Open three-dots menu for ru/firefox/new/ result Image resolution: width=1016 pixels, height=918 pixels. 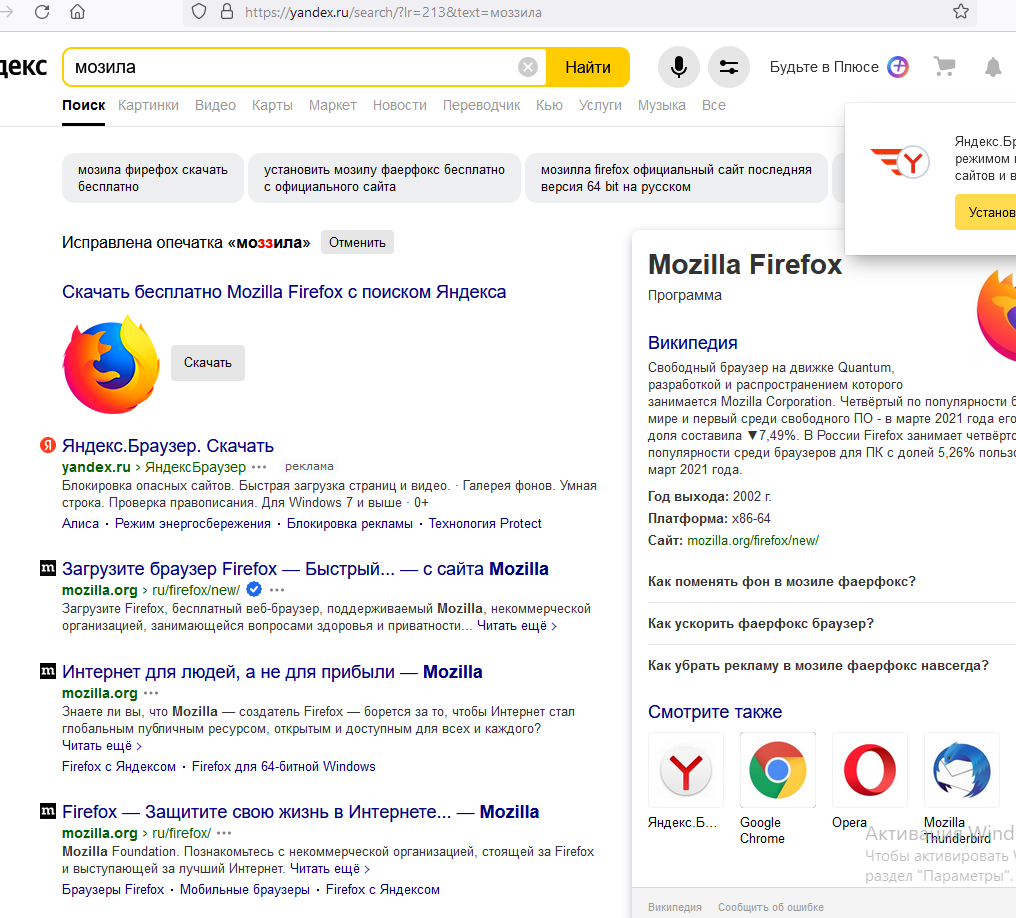(277, 590)
